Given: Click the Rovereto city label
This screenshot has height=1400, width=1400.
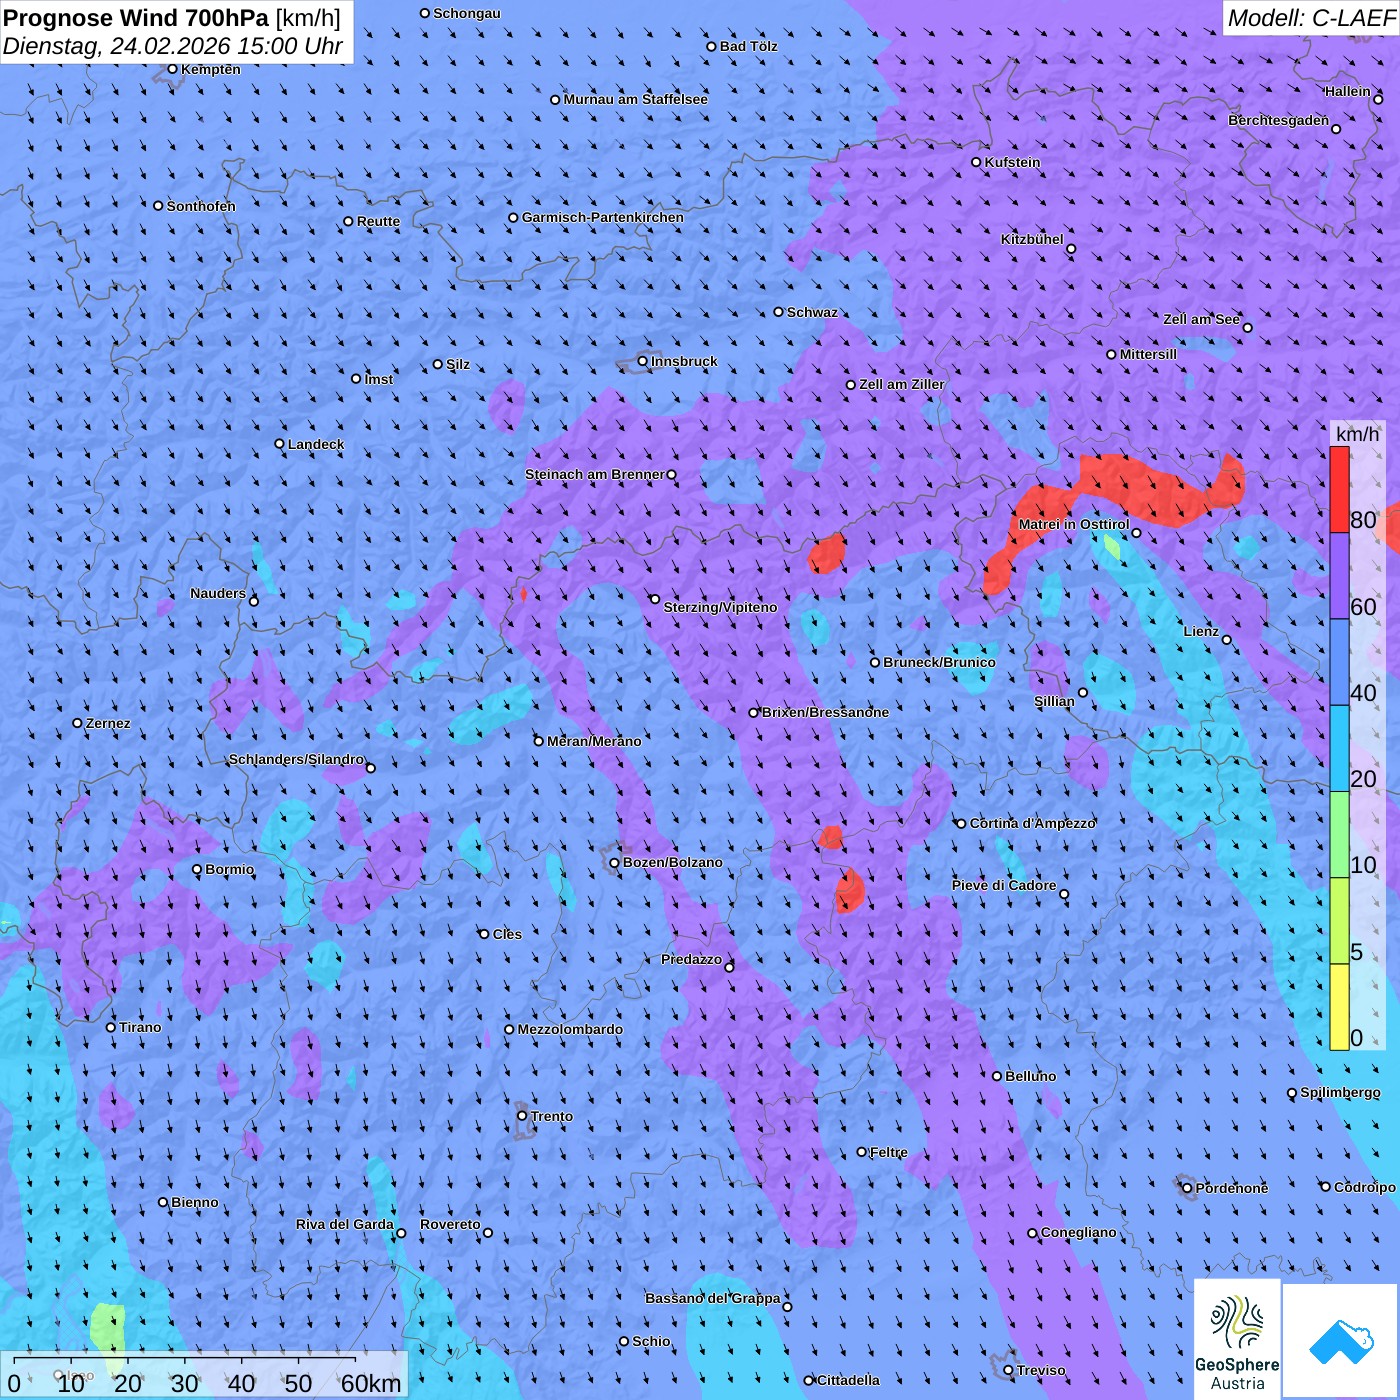Looking at the screenshot, I should tap(450, 1224).
